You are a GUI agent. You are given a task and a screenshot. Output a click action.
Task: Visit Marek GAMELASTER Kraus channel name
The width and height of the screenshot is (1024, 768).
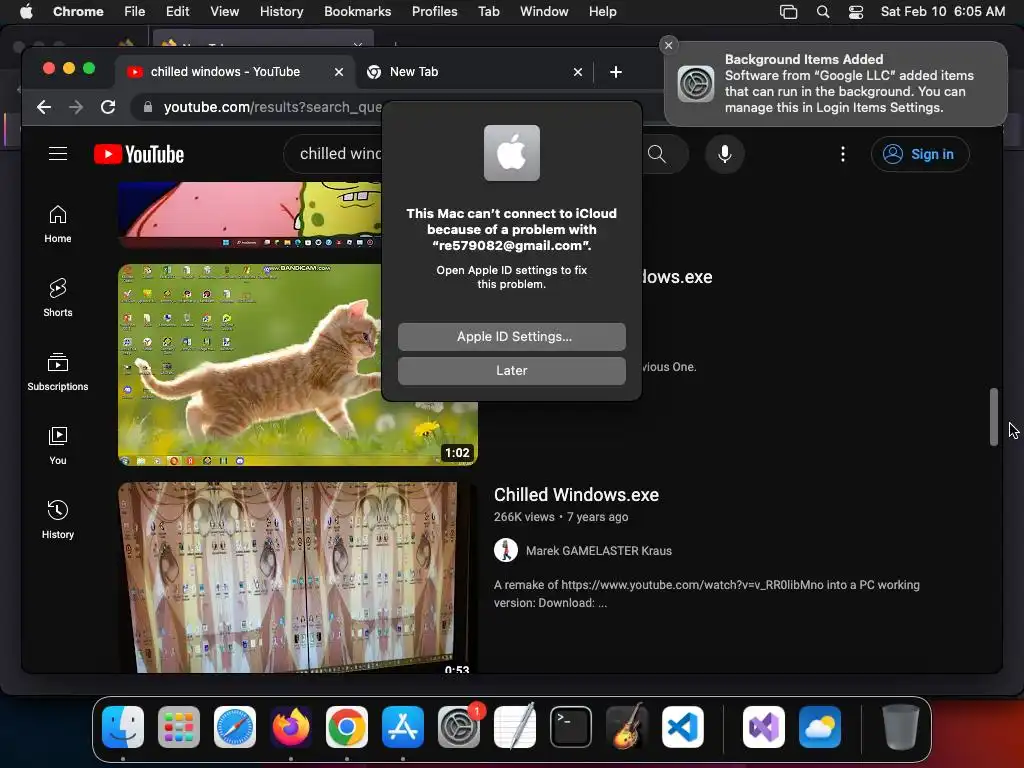click(x=599, y=551)
